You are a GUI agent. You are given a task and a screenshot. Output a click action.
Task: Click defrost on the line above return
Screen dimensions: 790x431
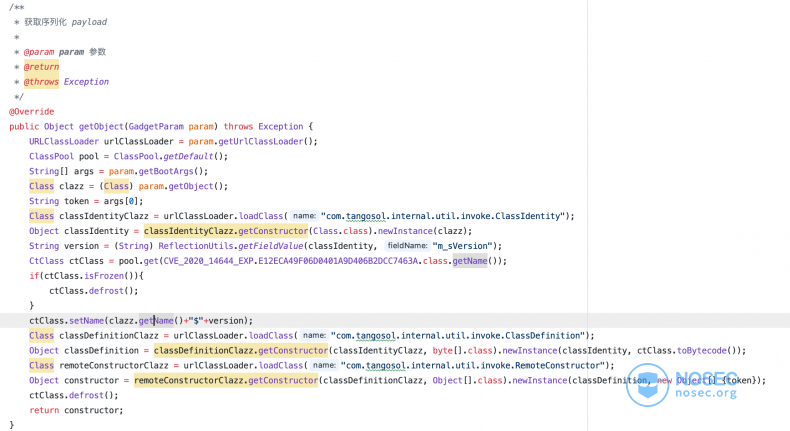(x=87, y=395)
